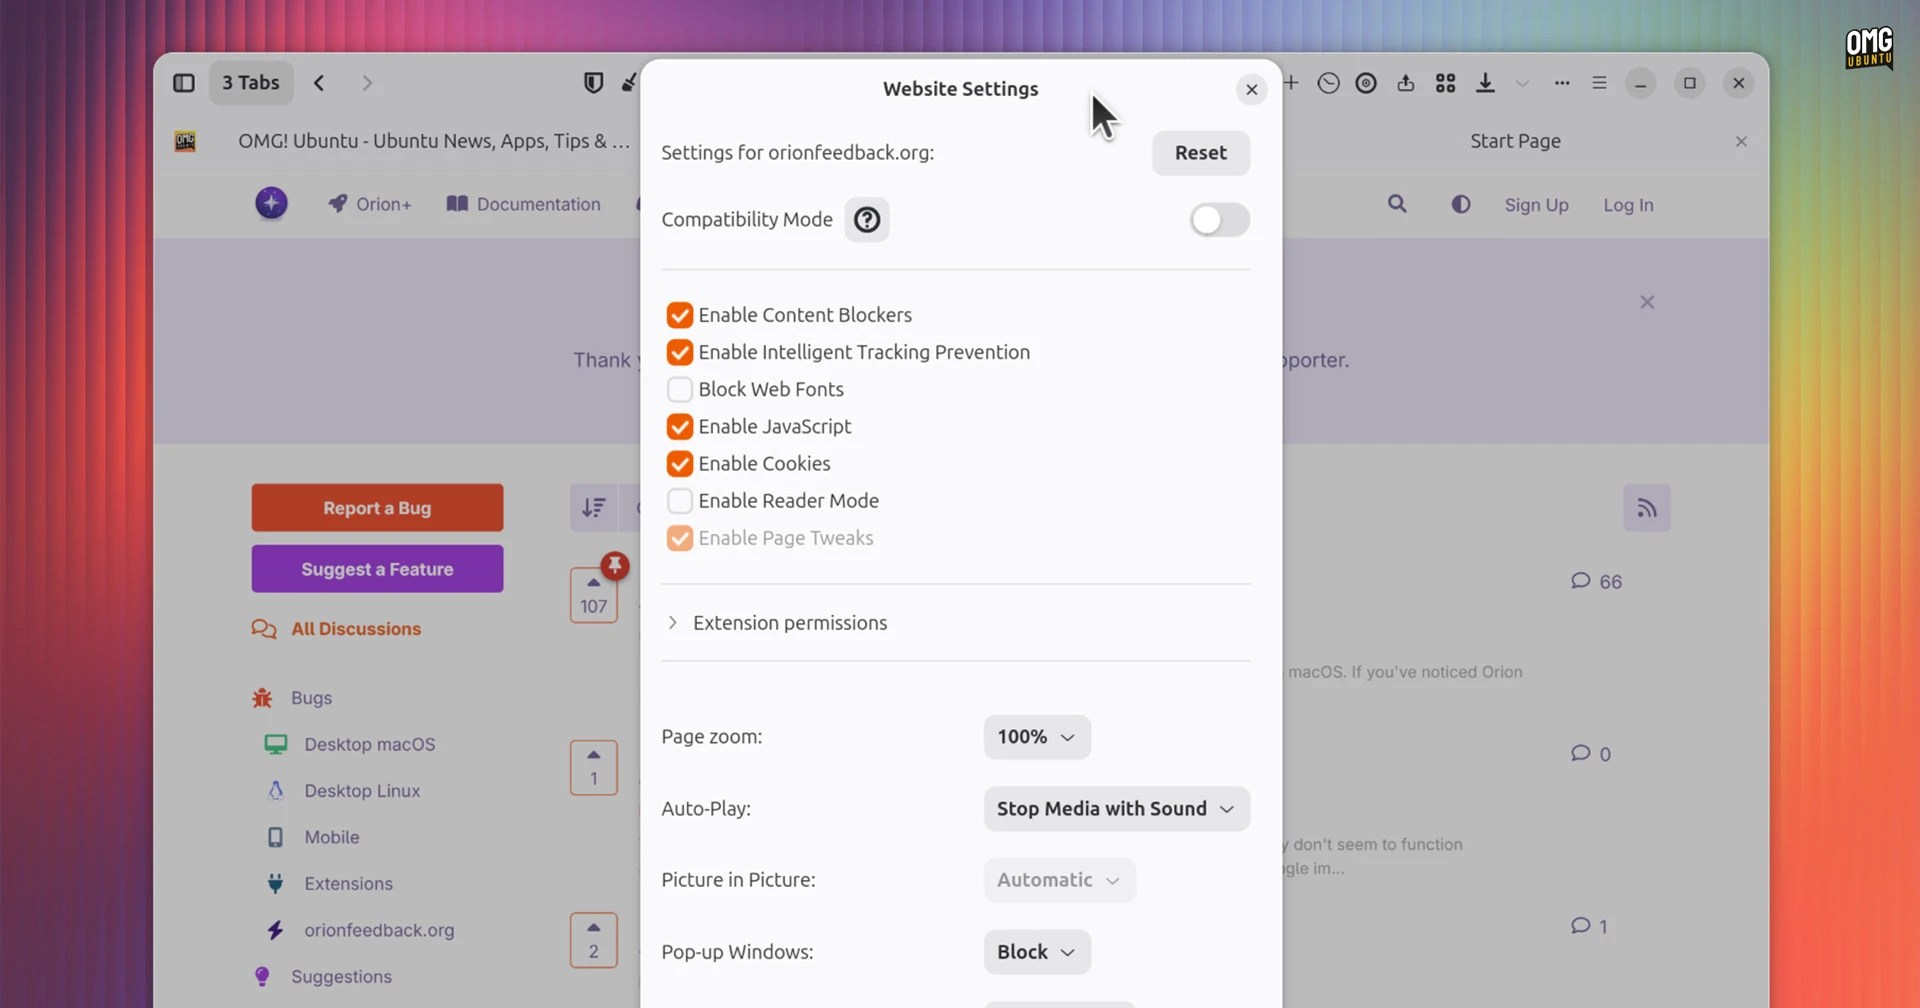The width and height of the screenshot is (1920, 1008).
Task: Expand the toolbar overflow chevron
Action: [1522, 83]
